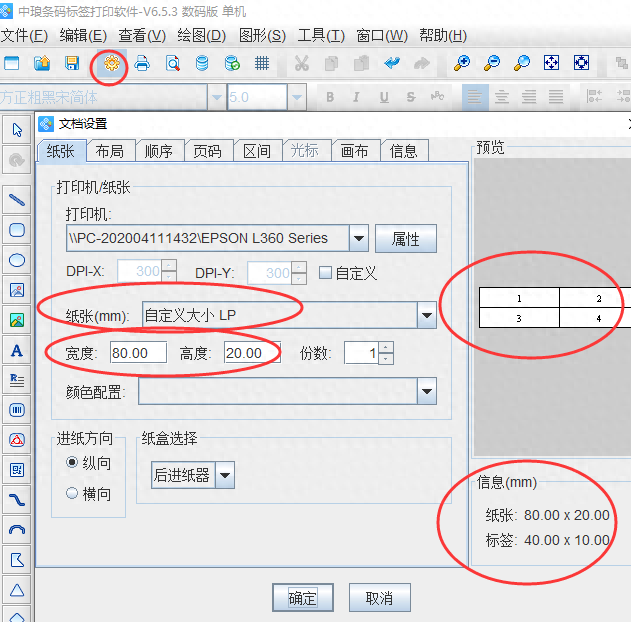Click the save disk icon
The width and height of the screenshot is (631, 622).
click(x=72, y=64)
